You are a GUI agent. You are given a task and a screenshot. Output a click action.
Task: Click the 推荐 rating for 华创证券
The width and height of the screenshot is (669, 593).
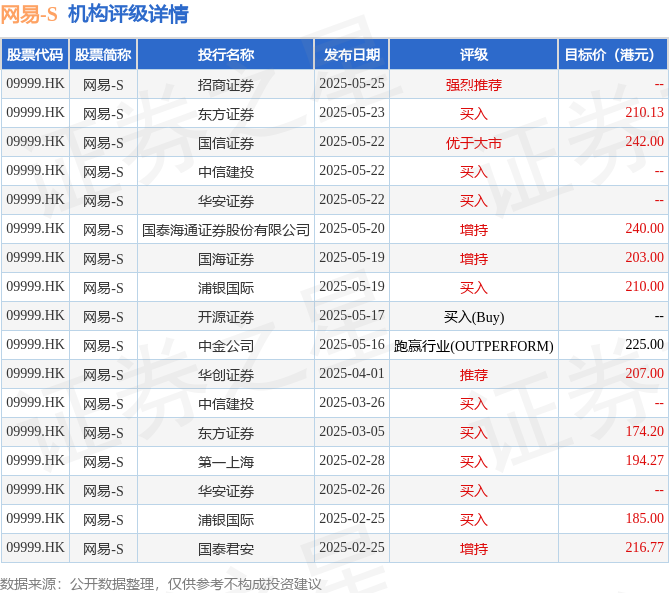click(474, 375)
